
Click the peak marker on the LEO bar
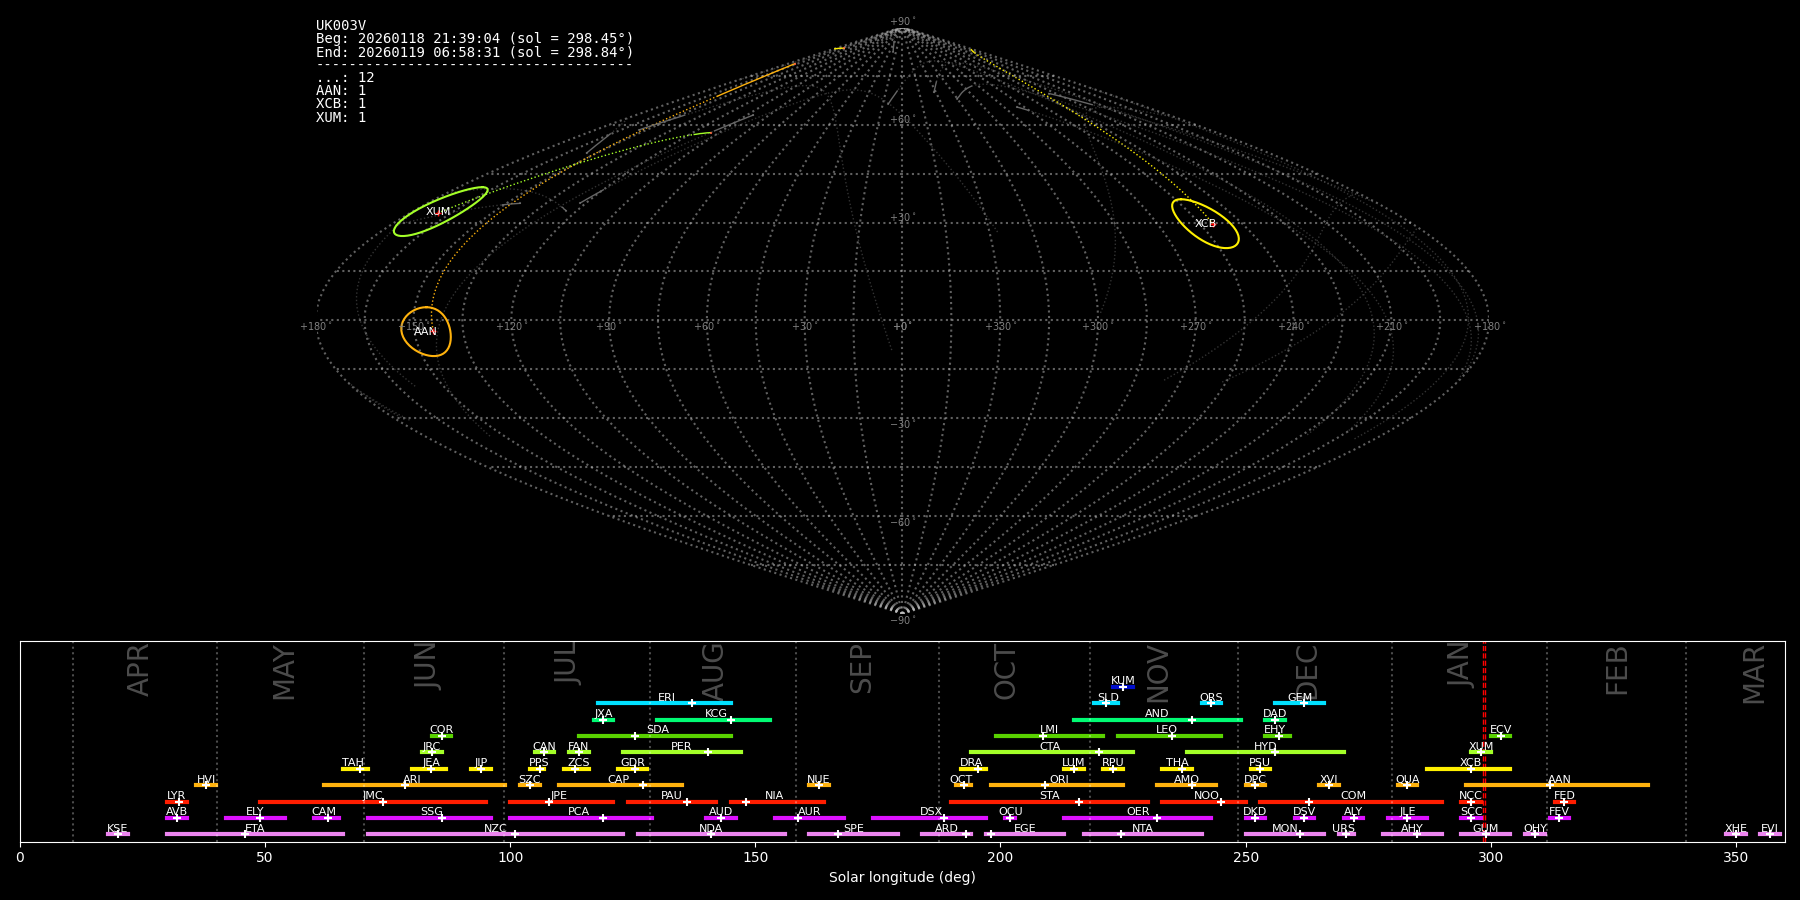pyautogui.click(x=1172, y=736)
